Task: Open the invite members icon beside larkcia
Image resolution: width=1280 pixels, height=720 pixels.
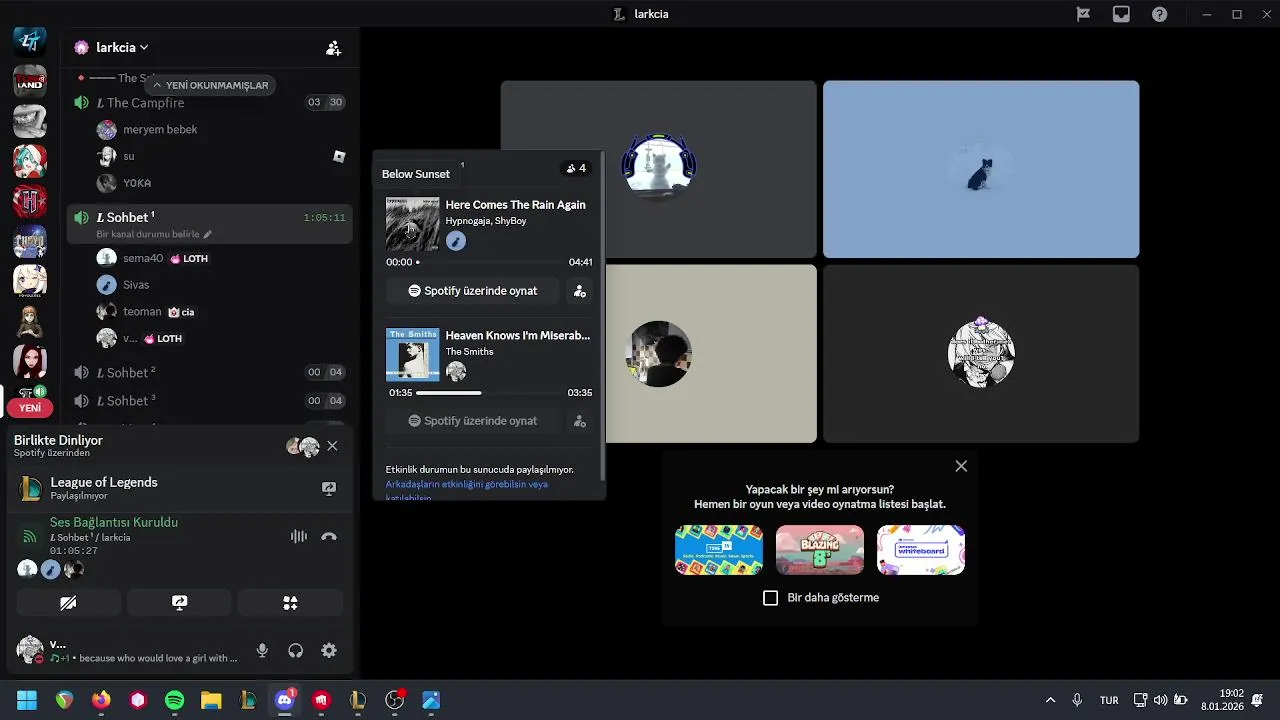Action: point(333,48)
